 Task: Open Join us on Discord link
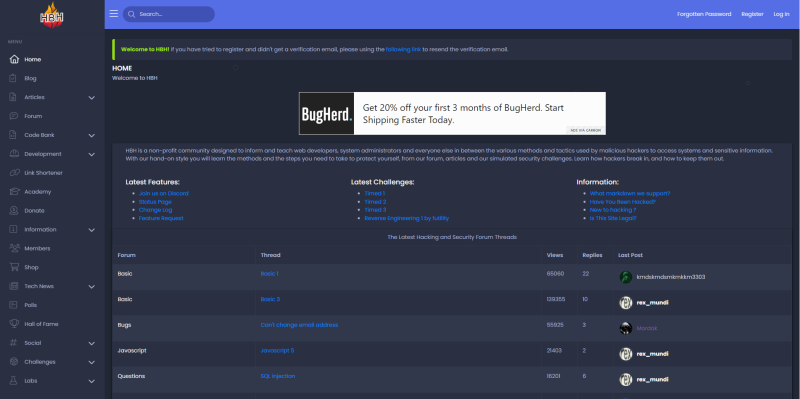pos(163,193)
